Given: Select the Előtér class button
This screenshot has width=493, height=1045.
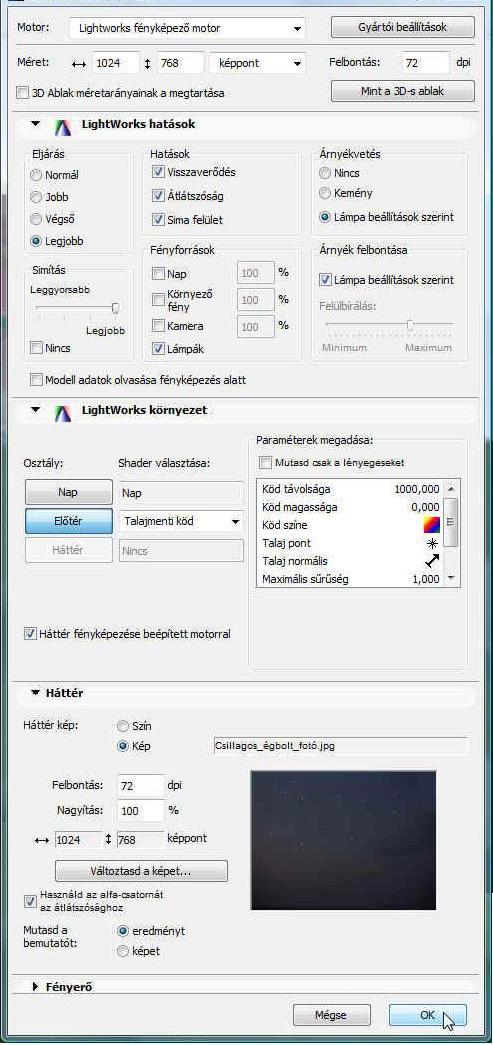Looking at the screenshot, I should click(69, 521).
